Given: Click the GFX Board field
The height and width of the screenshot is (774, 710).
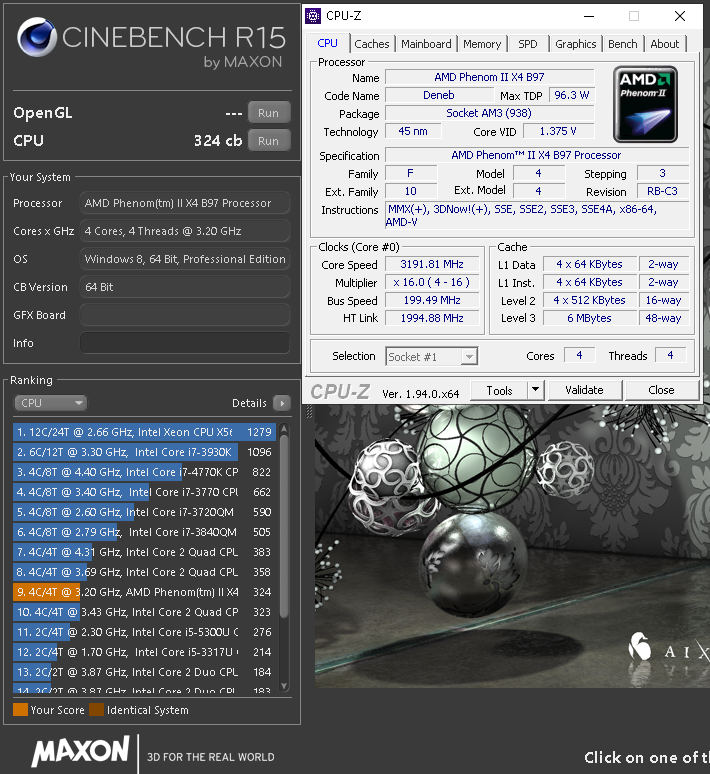Looking at the screenshot, I should coord(185,315).
